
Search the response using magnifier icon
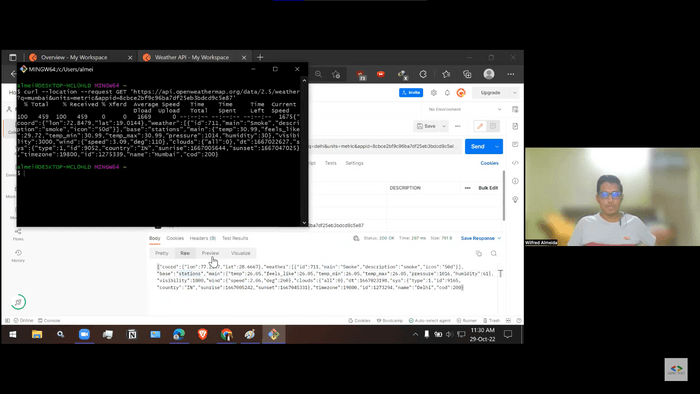click(x=494, y=253)
